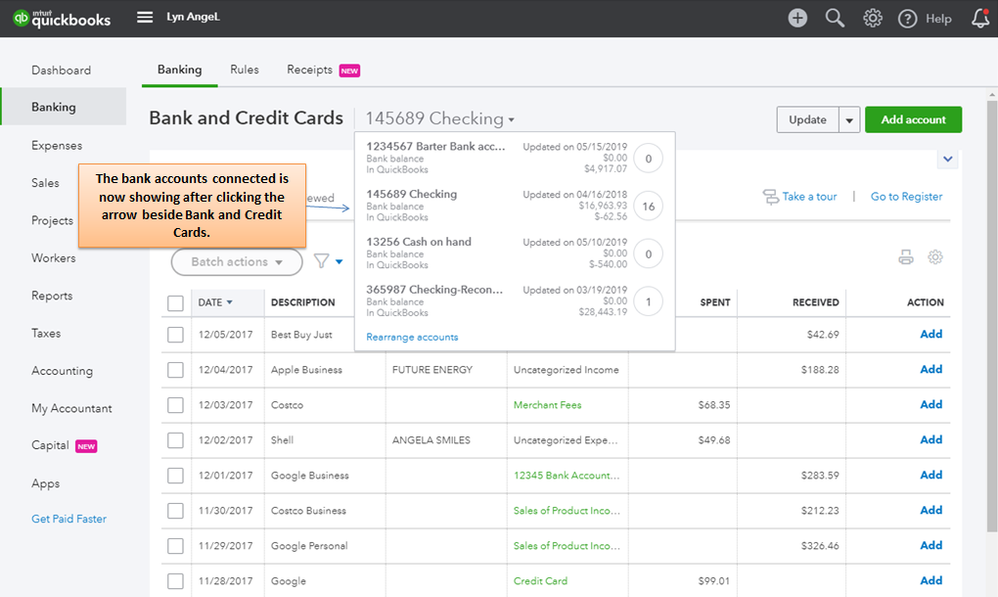
Task: Open the filter dropdown arrow
Action: coord(339,262)
